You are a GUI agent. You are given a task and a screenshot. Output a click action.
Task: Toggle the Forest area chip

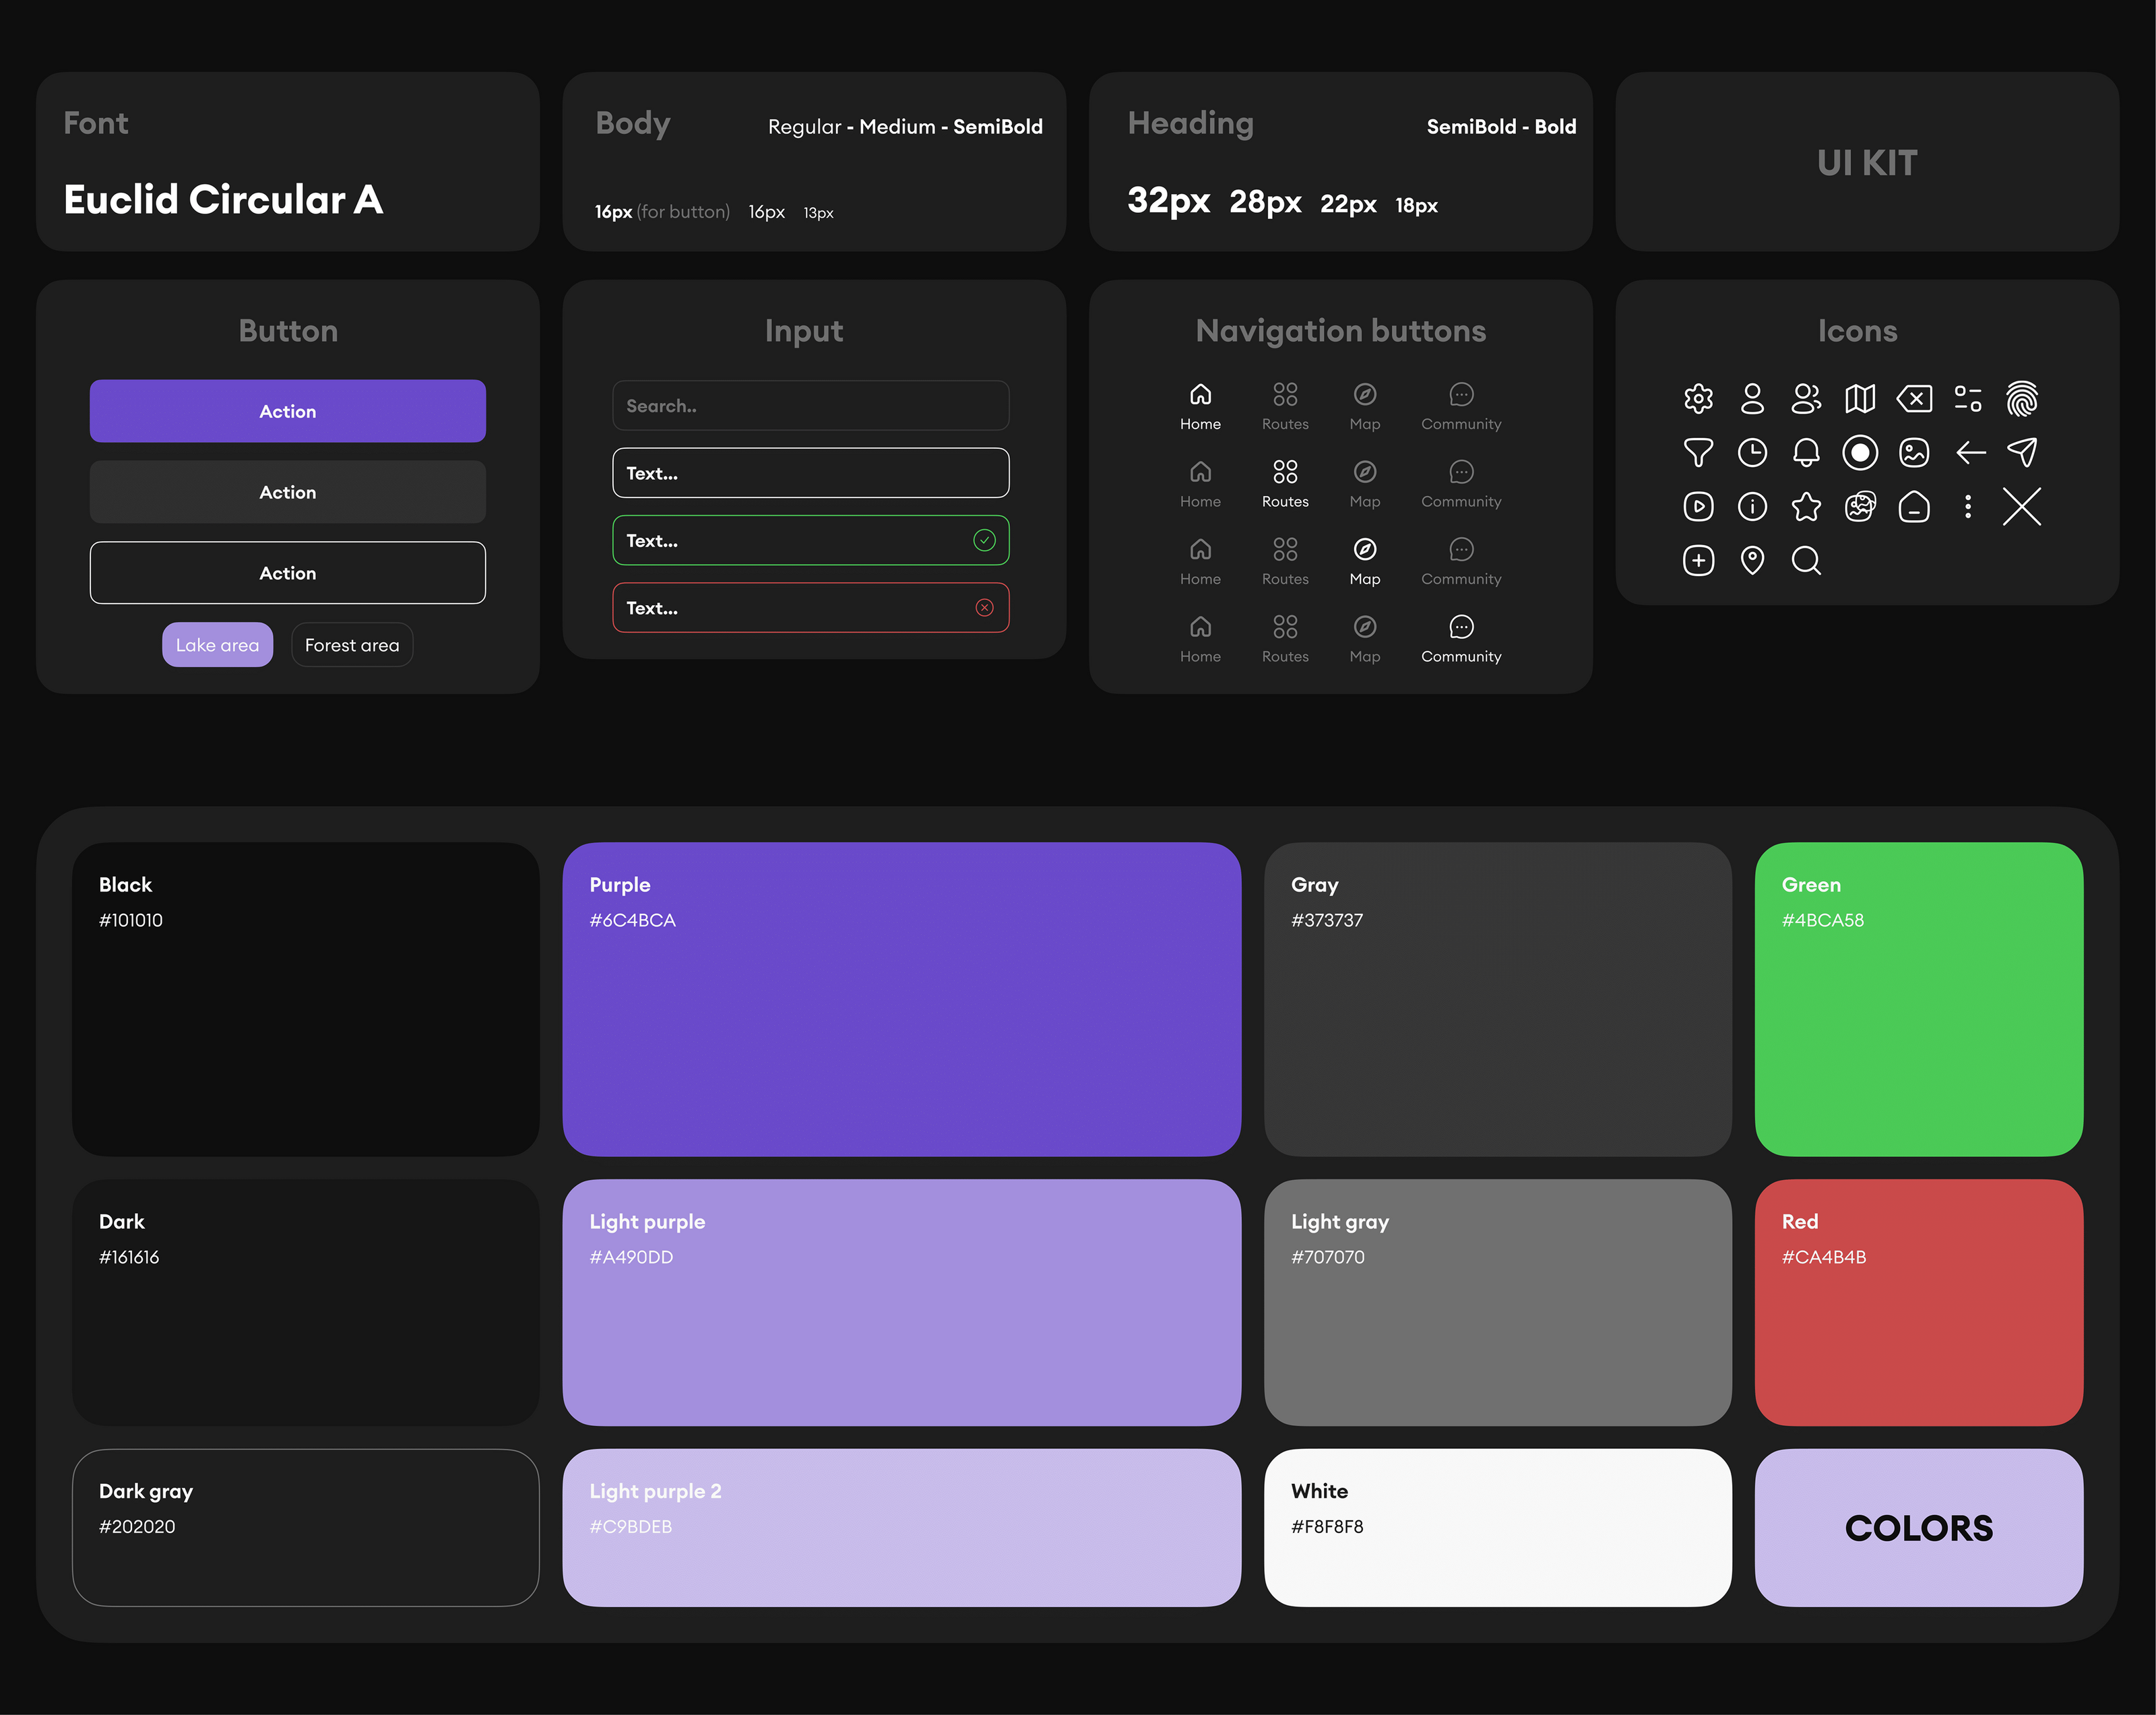352,645
